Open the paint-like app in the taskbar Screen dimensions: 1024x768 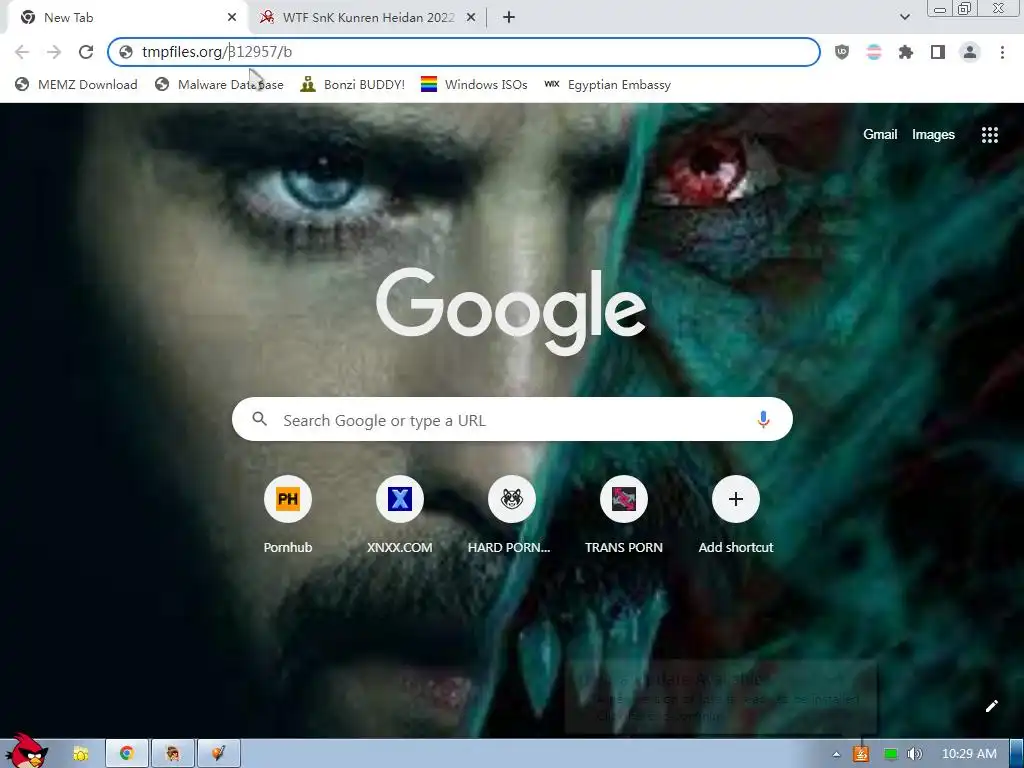pyautogui.click(x=219, y=754)
